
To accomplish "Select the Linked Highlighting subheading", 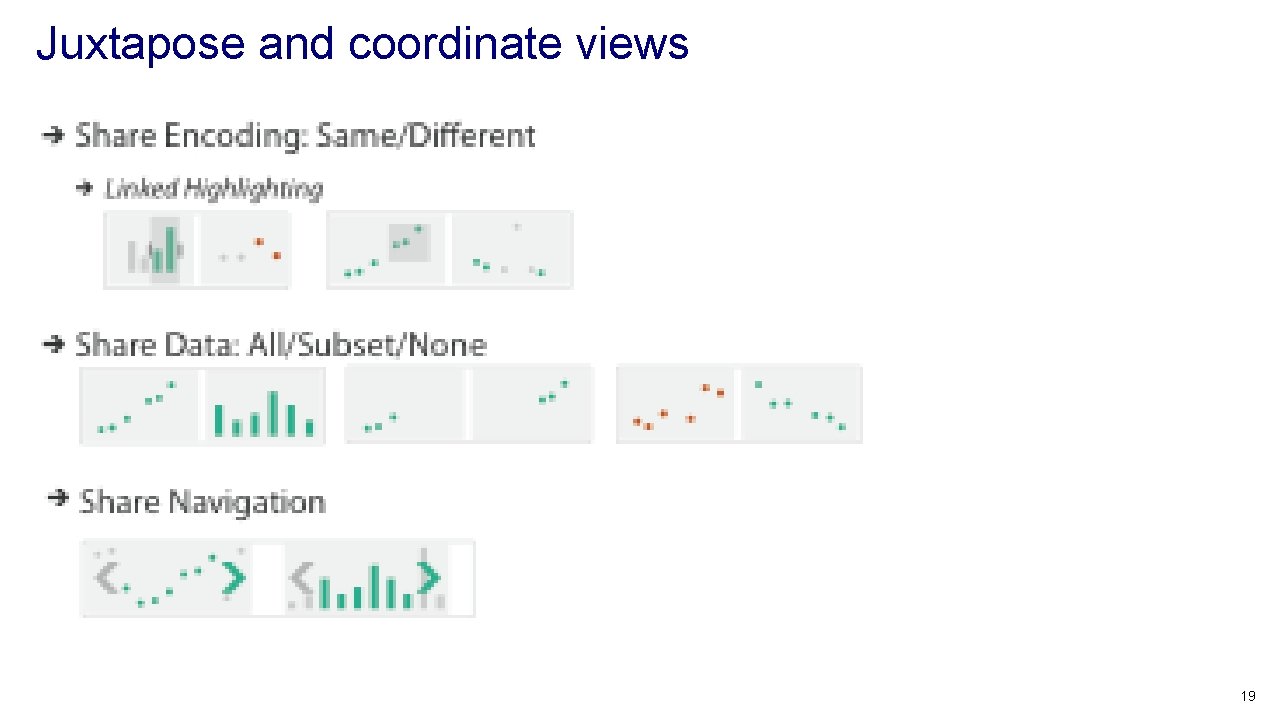I will coord(213,189).
